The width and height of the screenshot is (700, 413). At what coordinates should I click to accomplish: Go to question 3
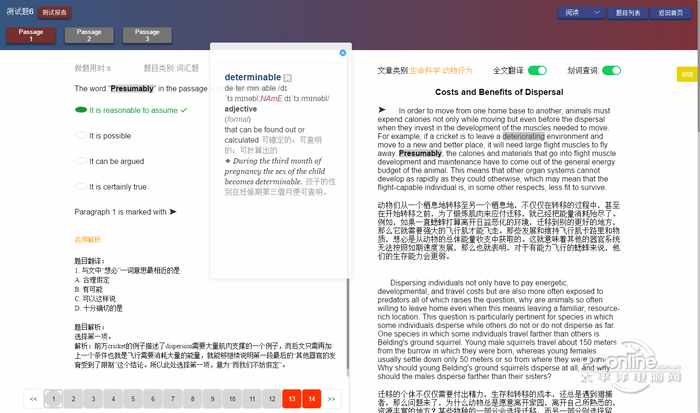[x=93, y=399]
